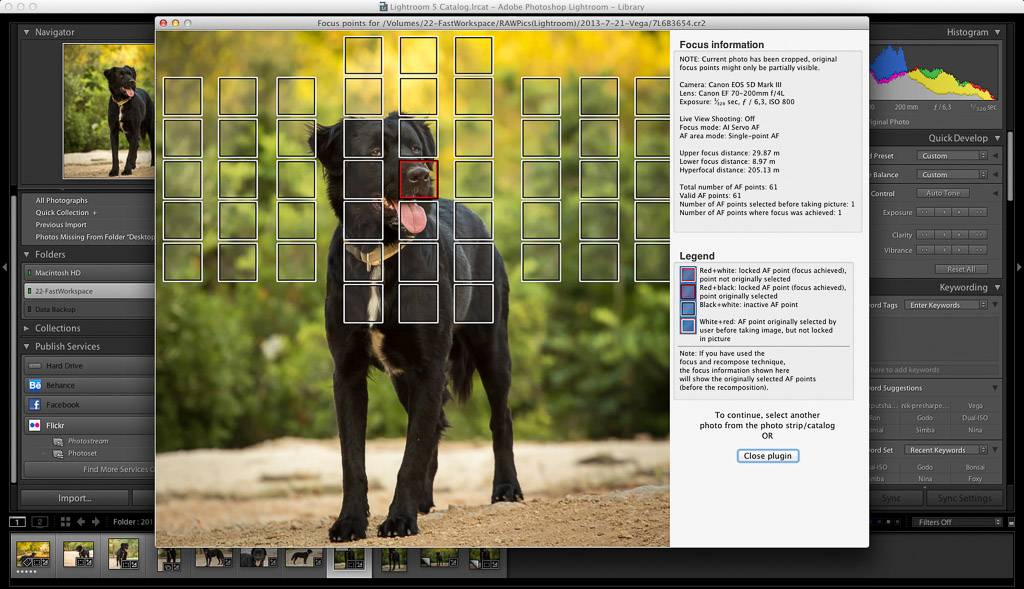Click the Hard Drive publish service icon
The height and width of the screenshot is (589, 1024).
pyautogui.click(x=35, y=366)
